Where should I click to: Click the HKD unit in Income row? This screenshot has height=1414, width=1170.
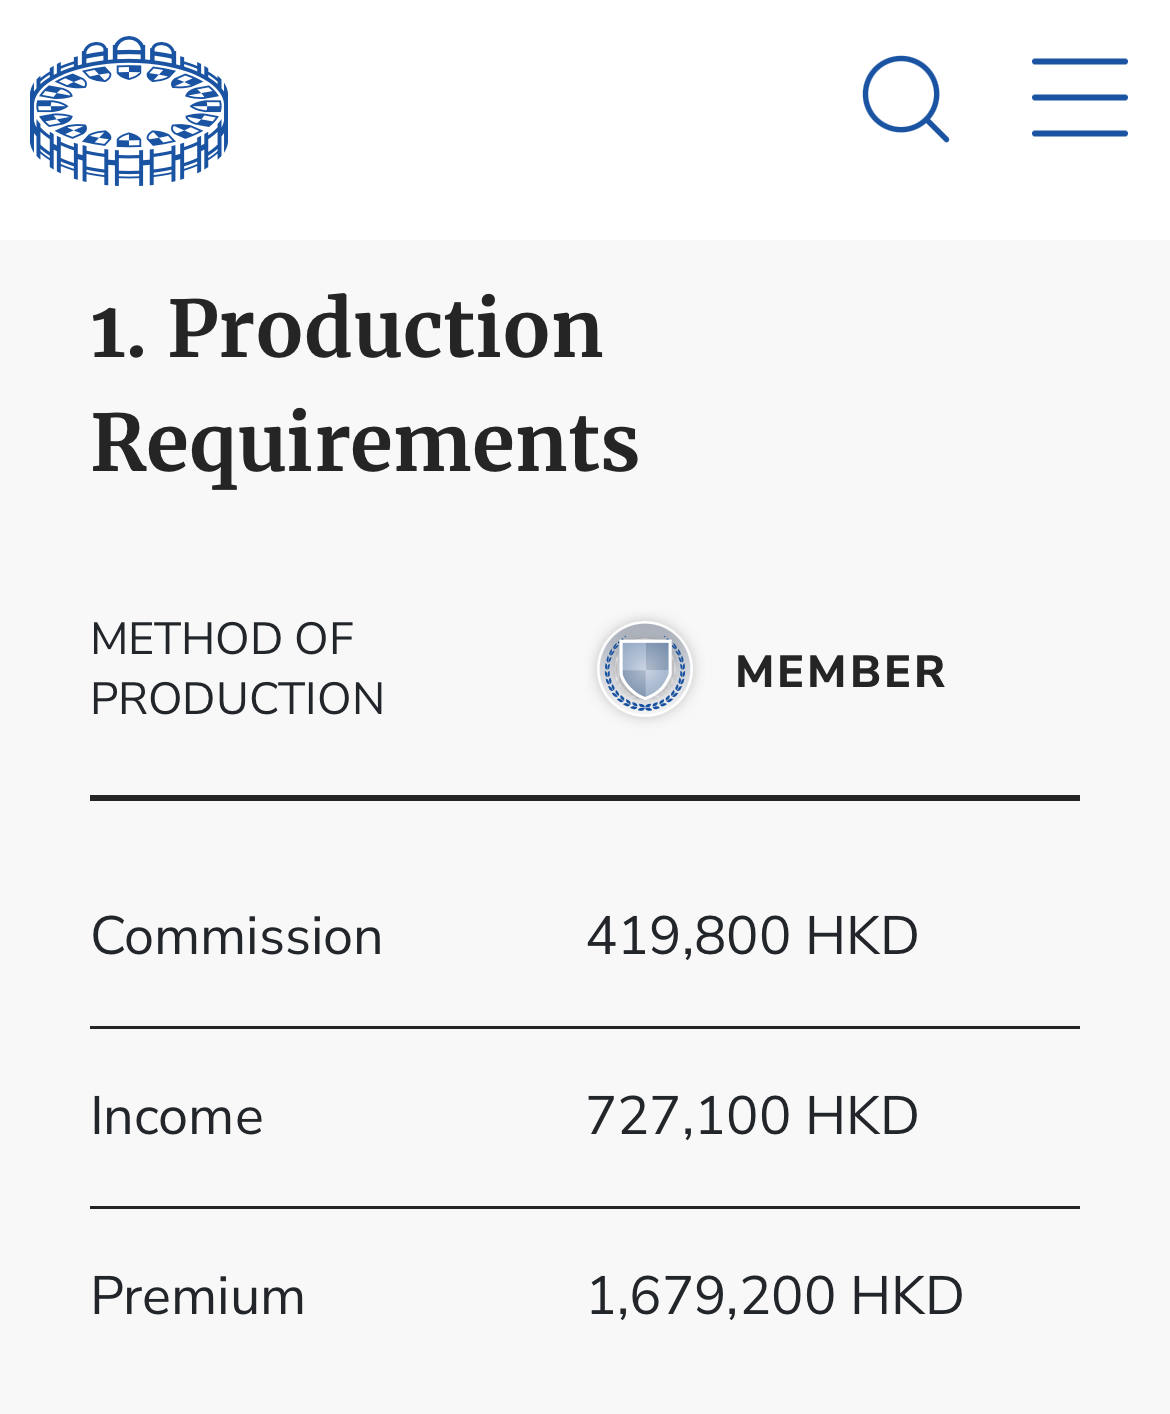(862, 1117)
